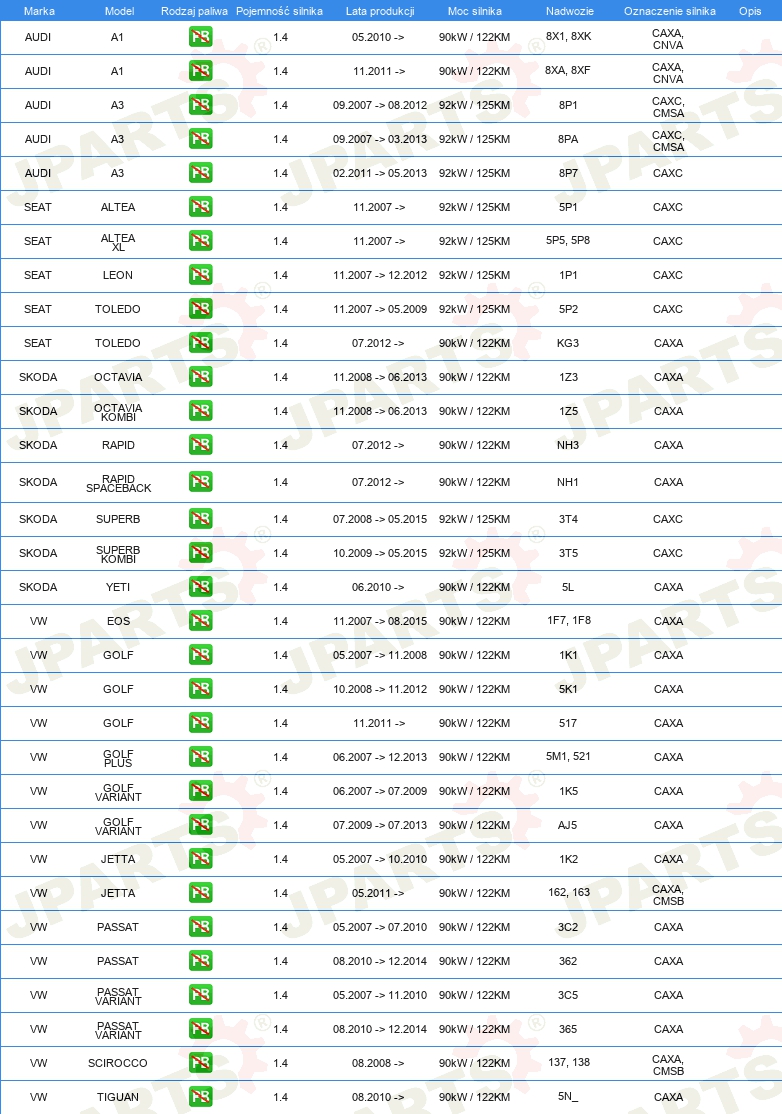Click the fuel icon in the VW EOS row
782x1114 pixels.
(200, 621)
